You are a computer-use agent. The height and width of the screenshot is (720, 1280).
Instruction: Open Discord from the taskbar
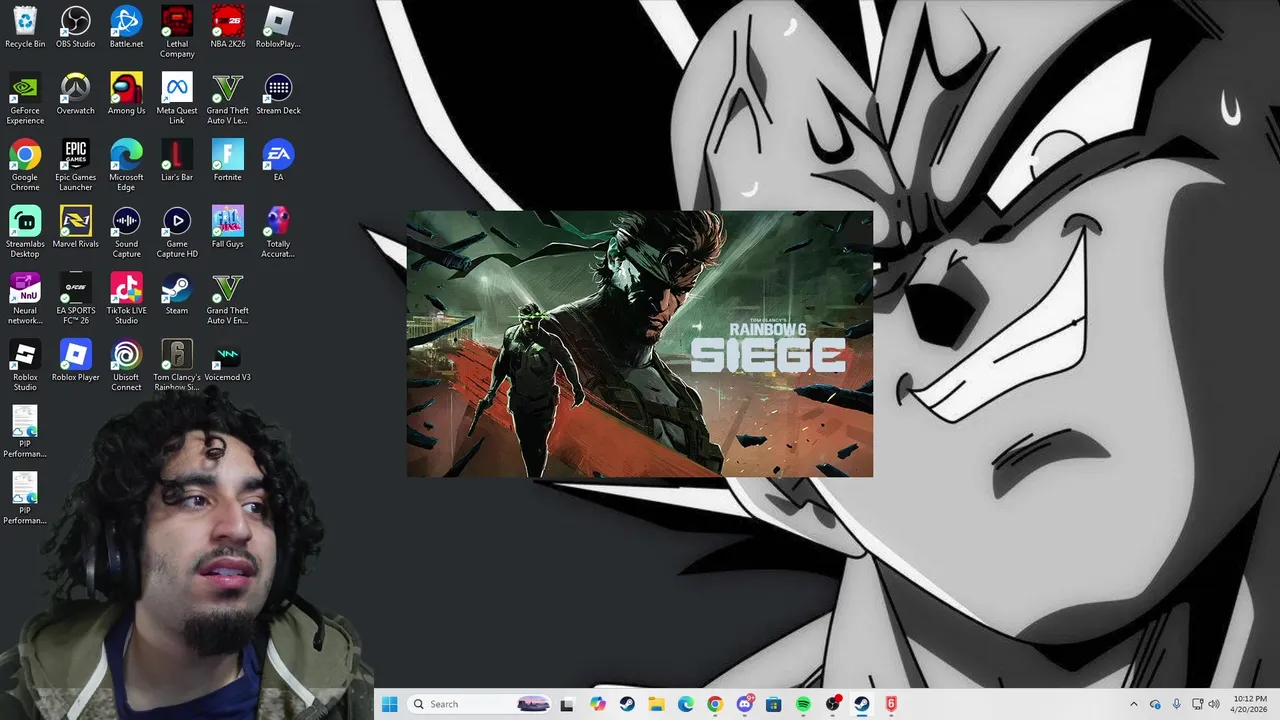coord(745,704)
